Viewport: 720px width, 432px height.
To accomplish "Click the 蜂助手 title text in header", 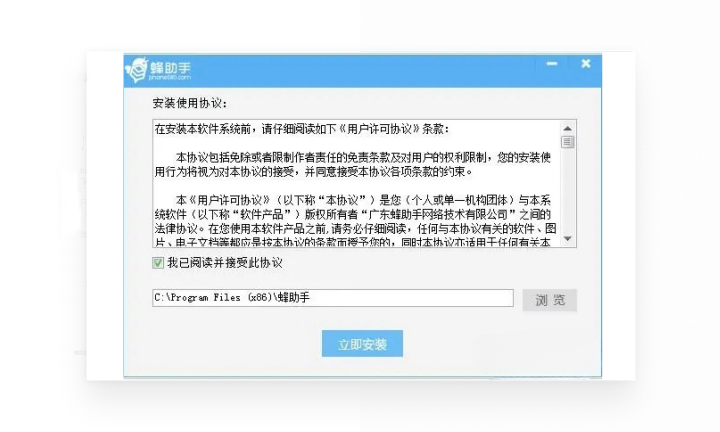I will [x=170, y=67].
